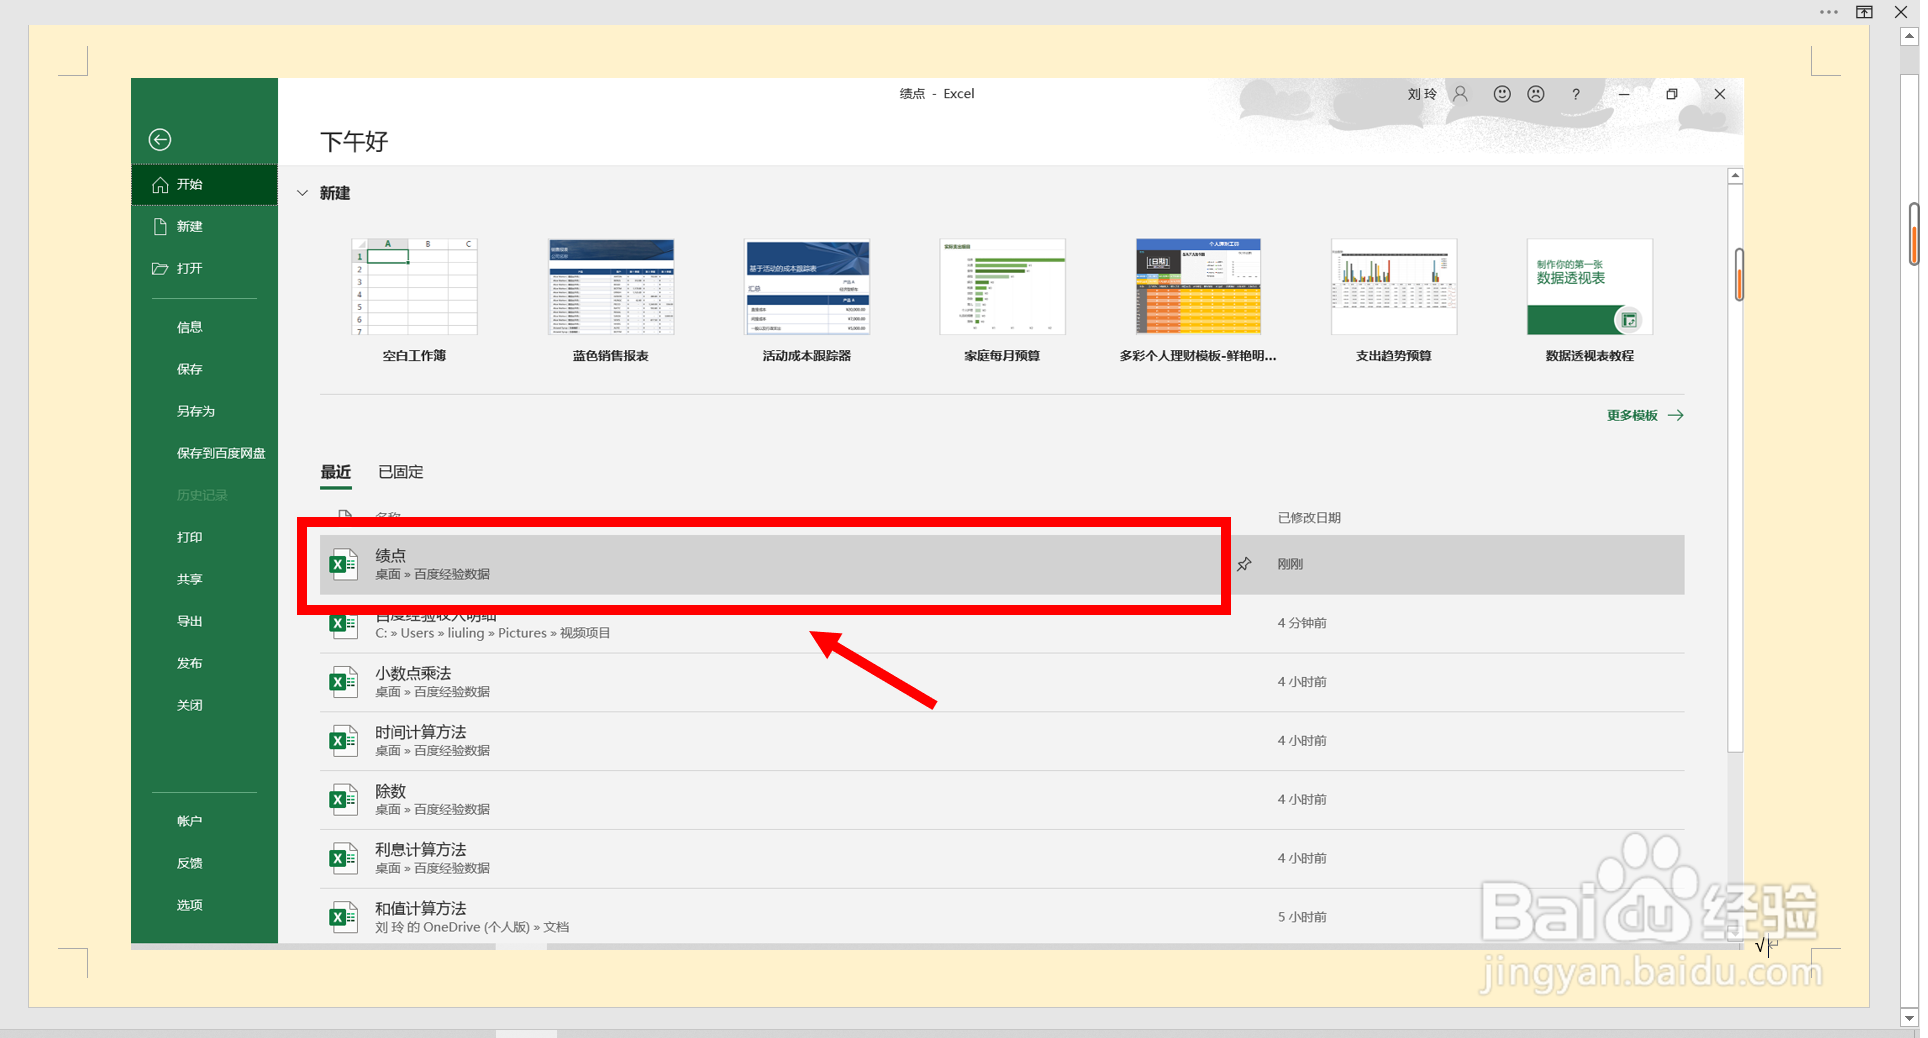Click the Excel icon beside 小数点乘法

pos(344,683)
